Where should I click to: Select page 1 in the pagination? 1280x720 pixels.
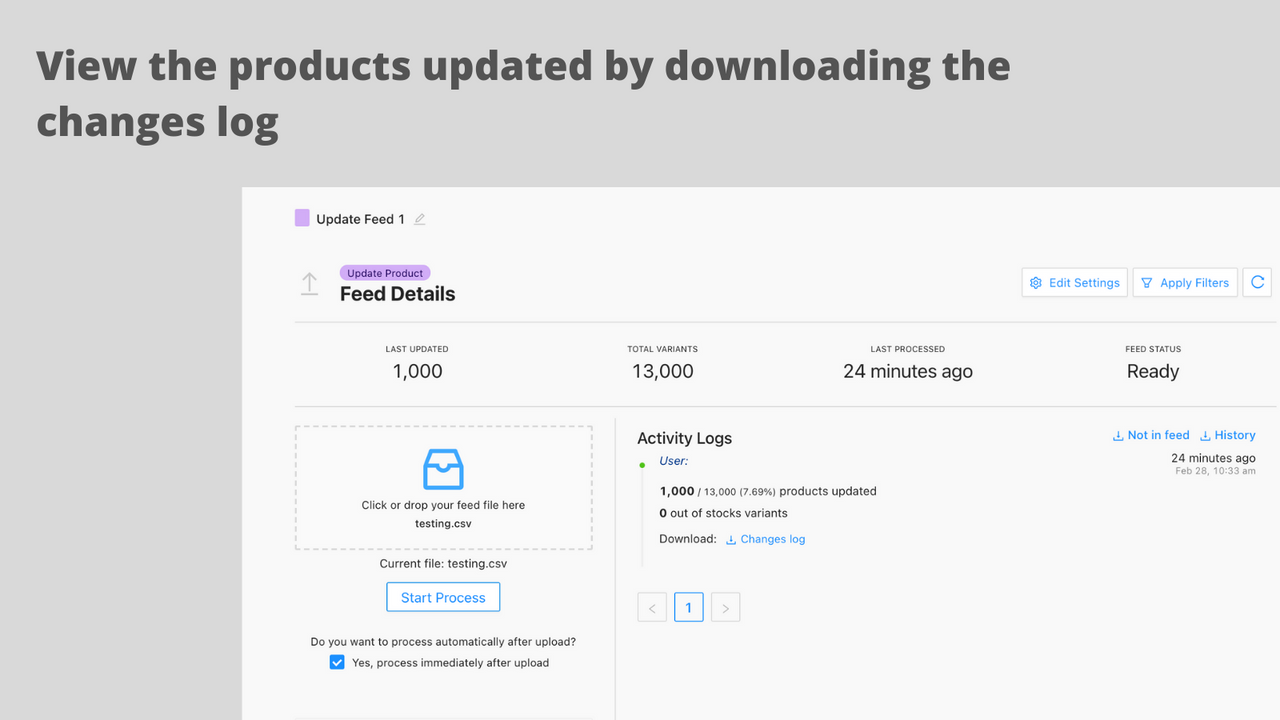tap(688, 607)
